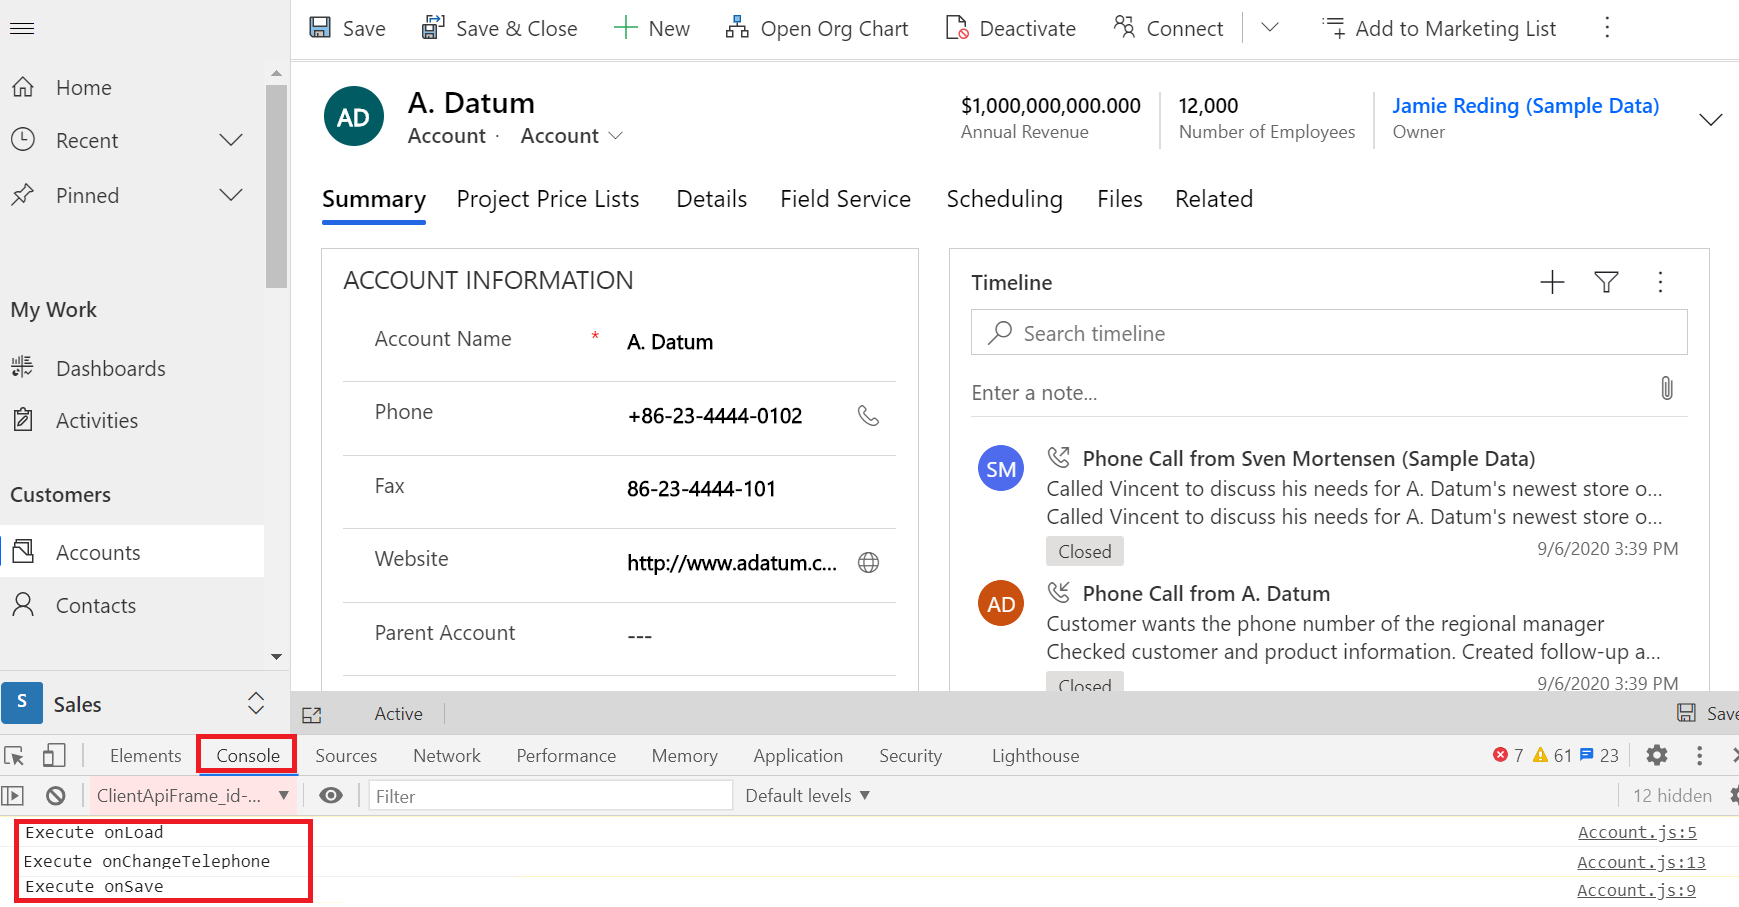1739x907 pixels.
Task: Expand the record header chevron
Action: (1711, 120)
